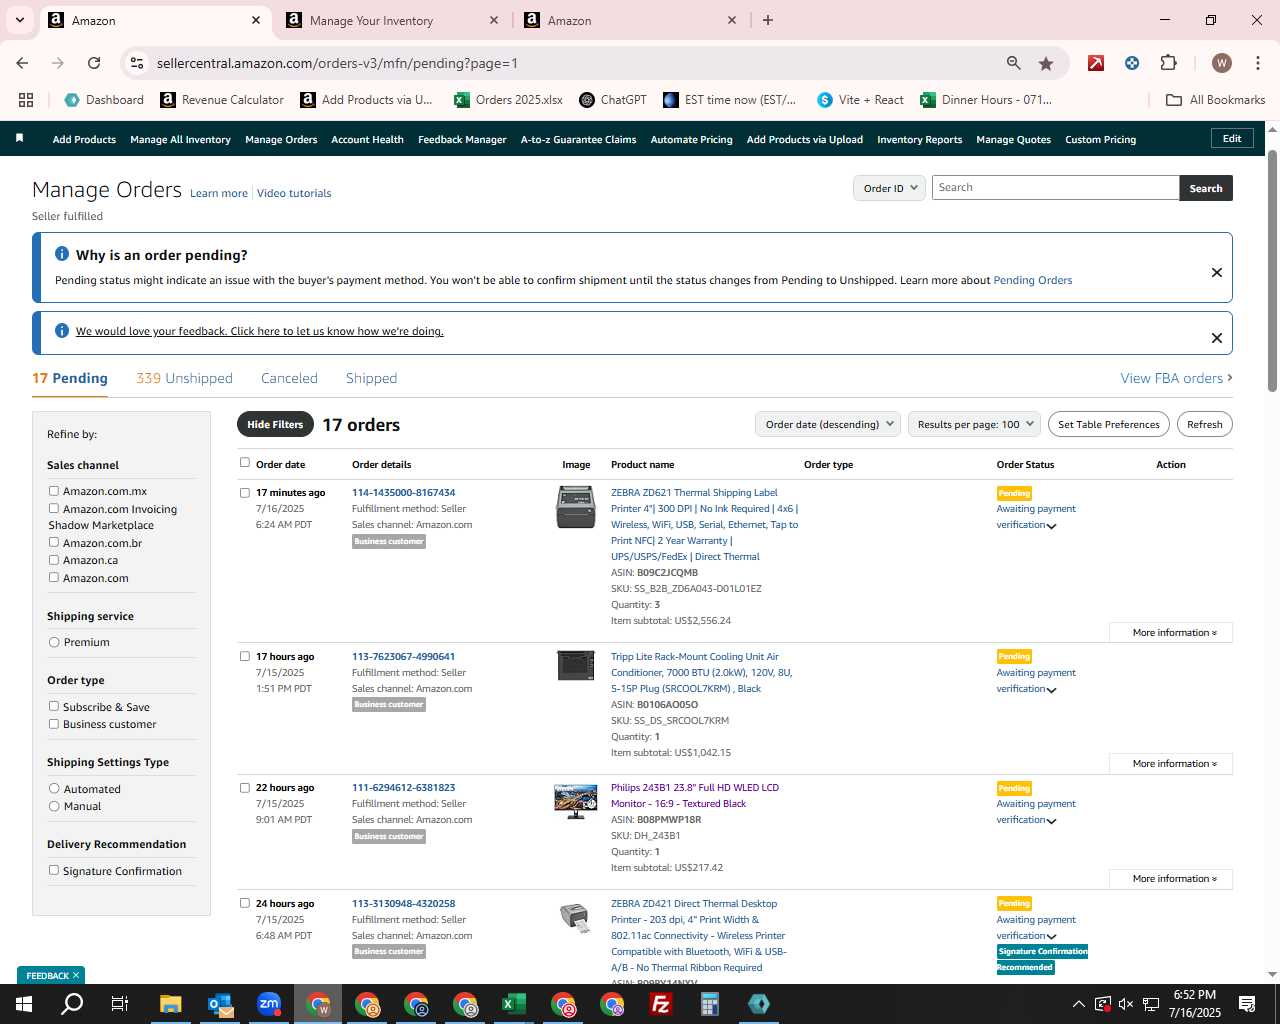Image resolution: width=1280 pixels, height=1024 pixels.
Task: Open Zoom from the taskbar
Action: click(269, 1004)
